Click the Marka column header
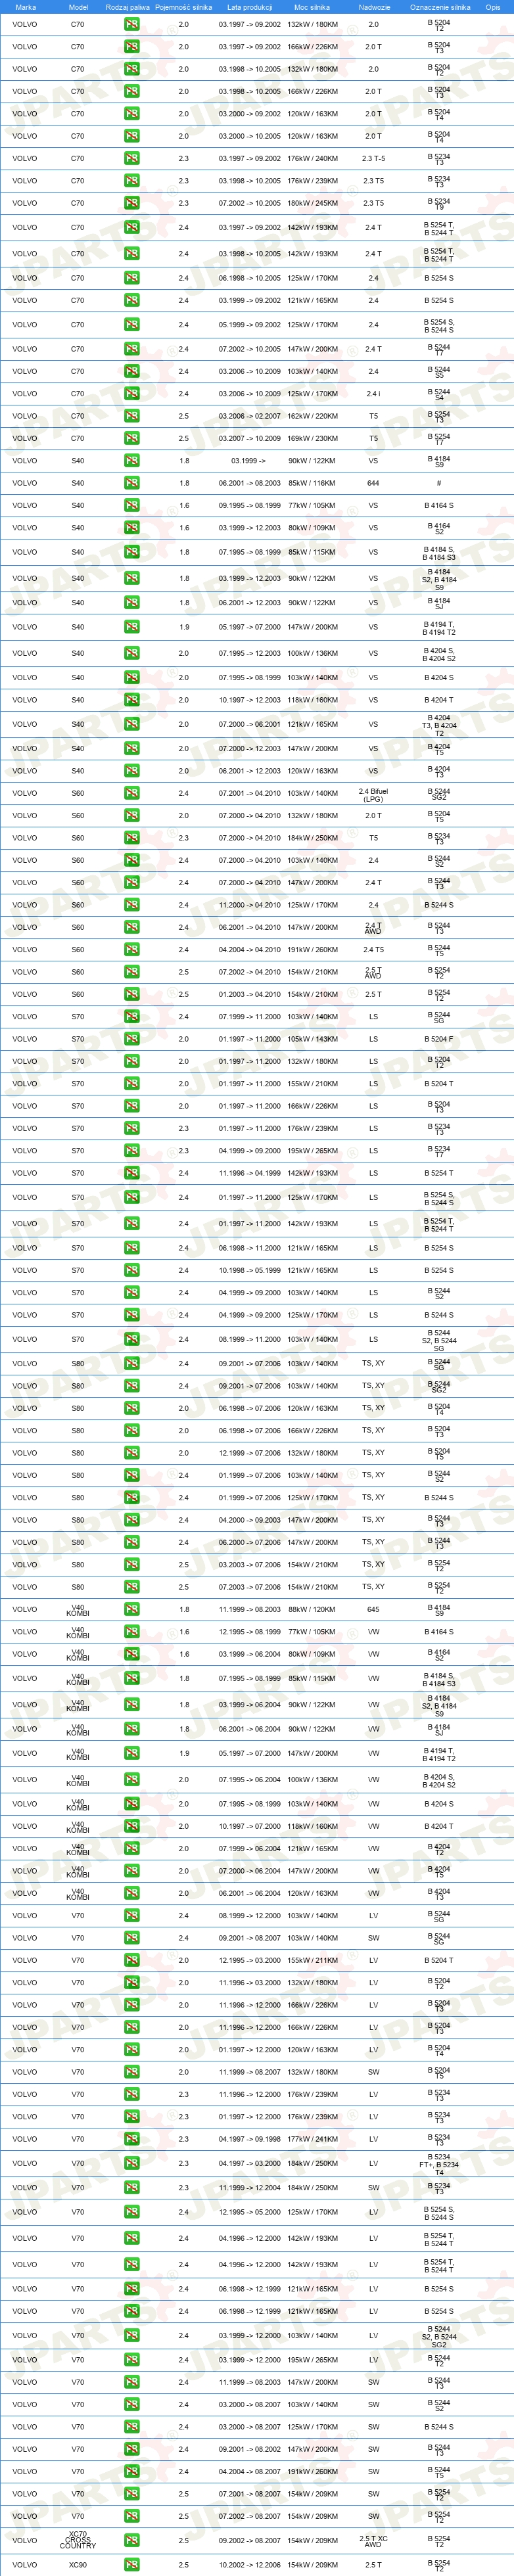514x2576 pixels. 26,7
